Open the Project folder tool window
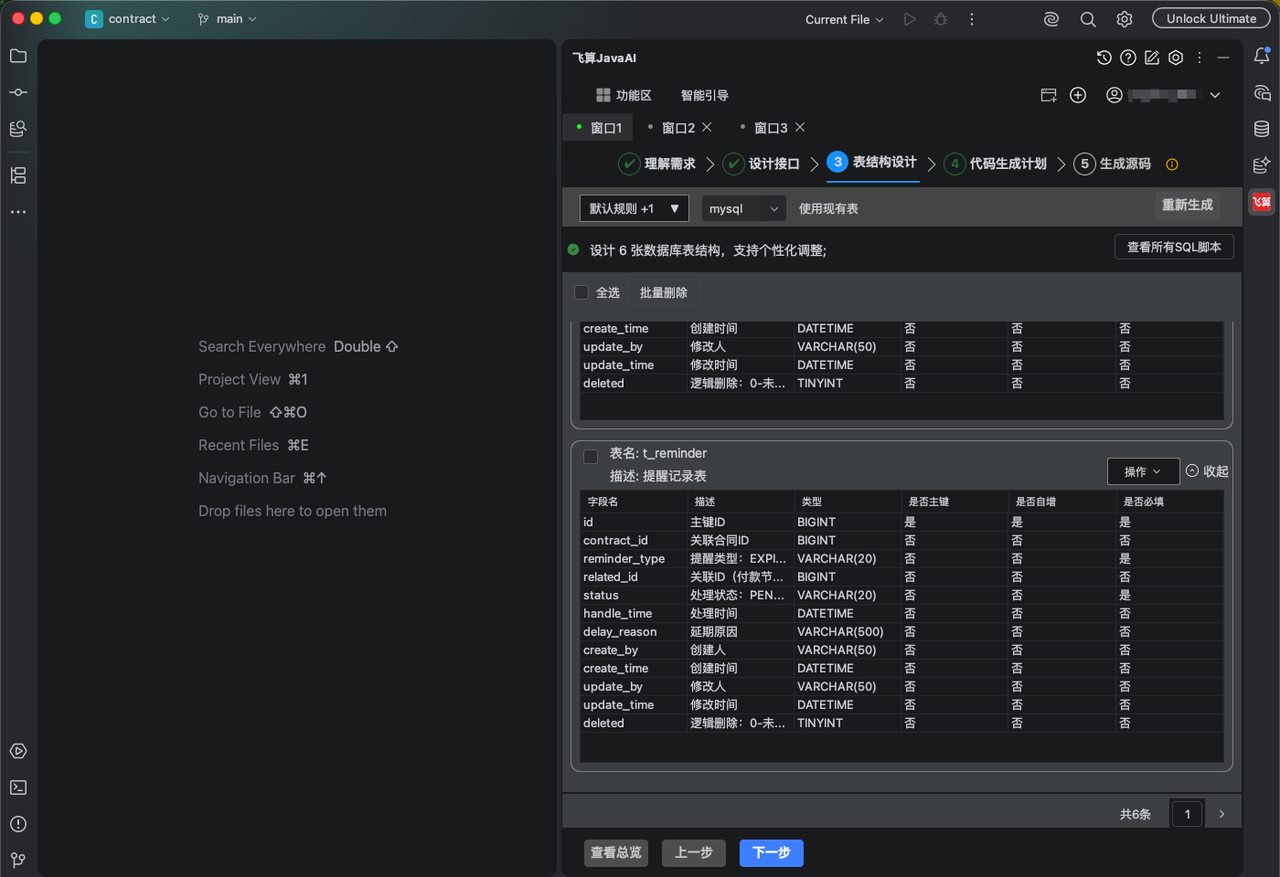Image resolution: width=1280 pixels, height=877 pixels. [x=18, y=56]
